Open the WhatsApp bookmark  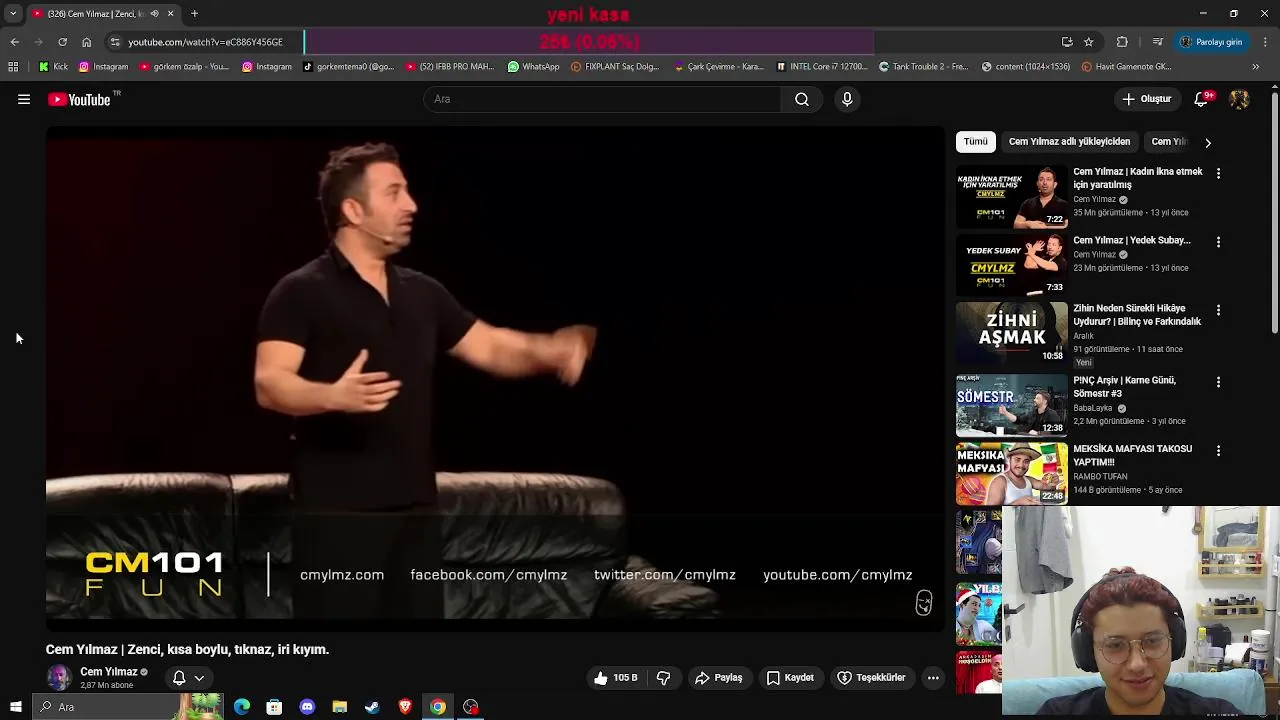click(x=533, y=67)
